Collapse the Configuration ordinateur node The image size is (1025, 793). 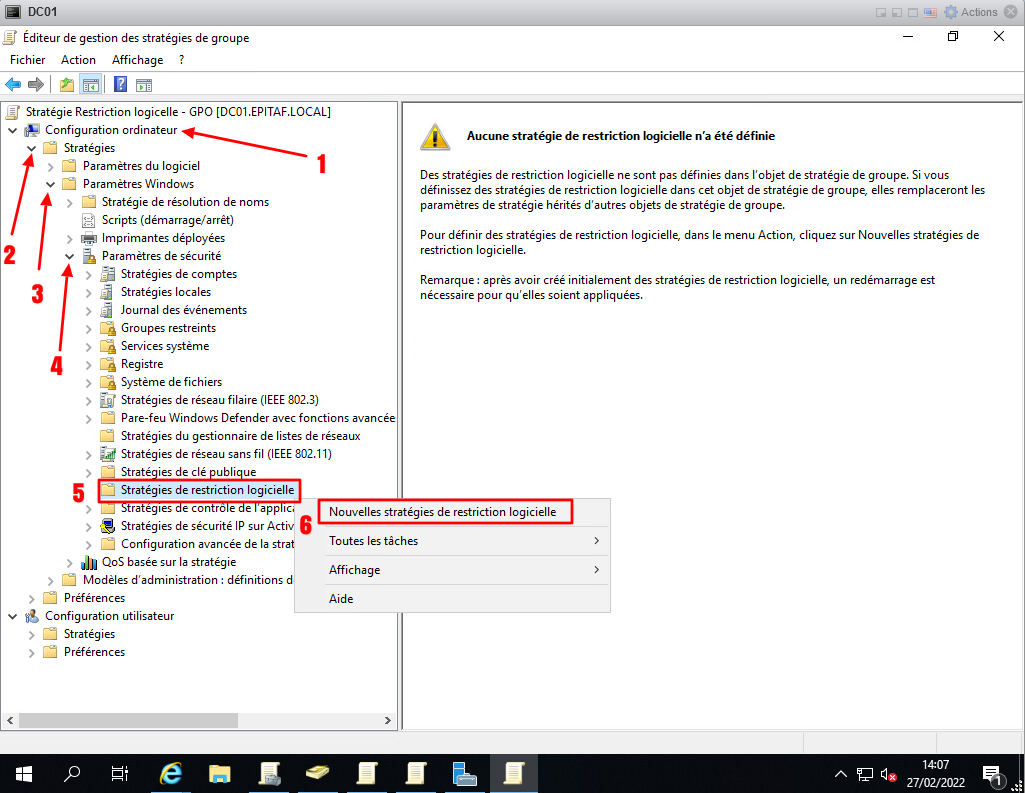(x=12, y=130)
